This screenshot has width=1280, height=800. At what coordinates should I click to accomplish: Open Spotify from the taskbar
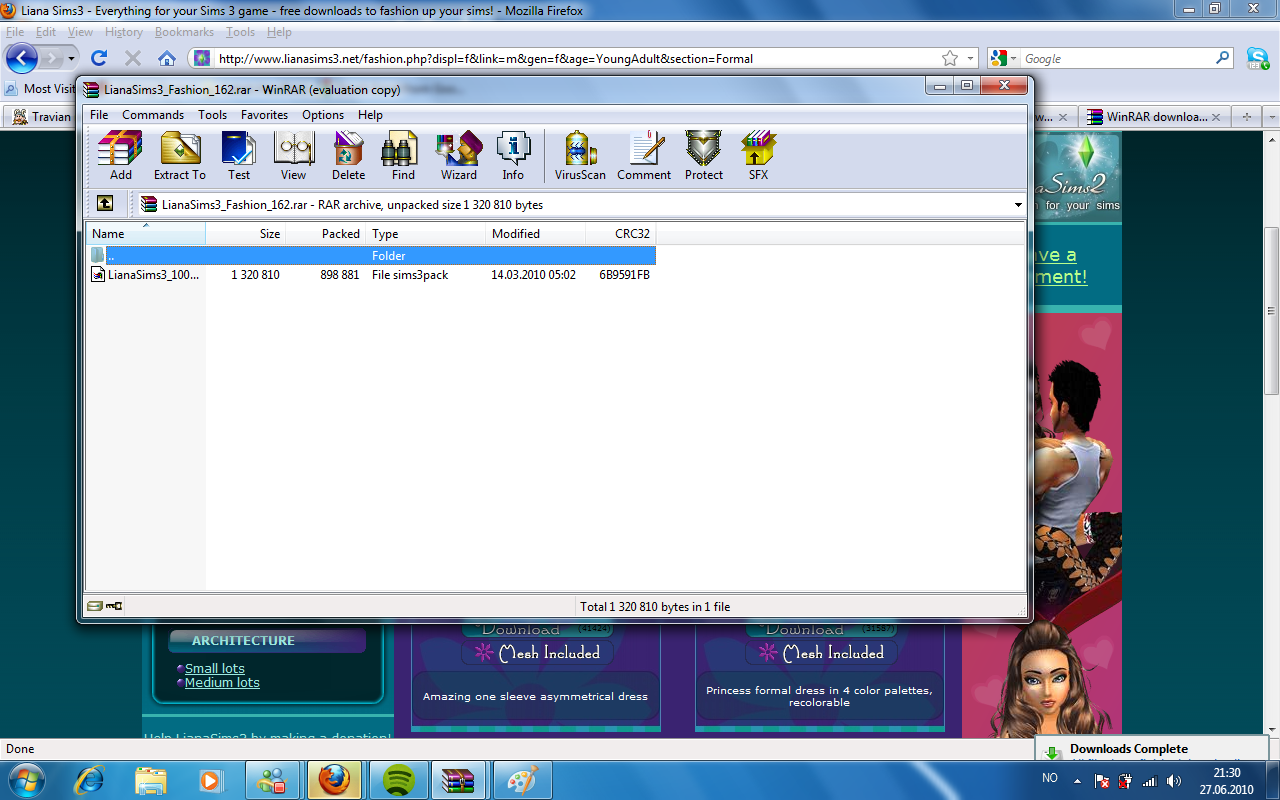399,780
